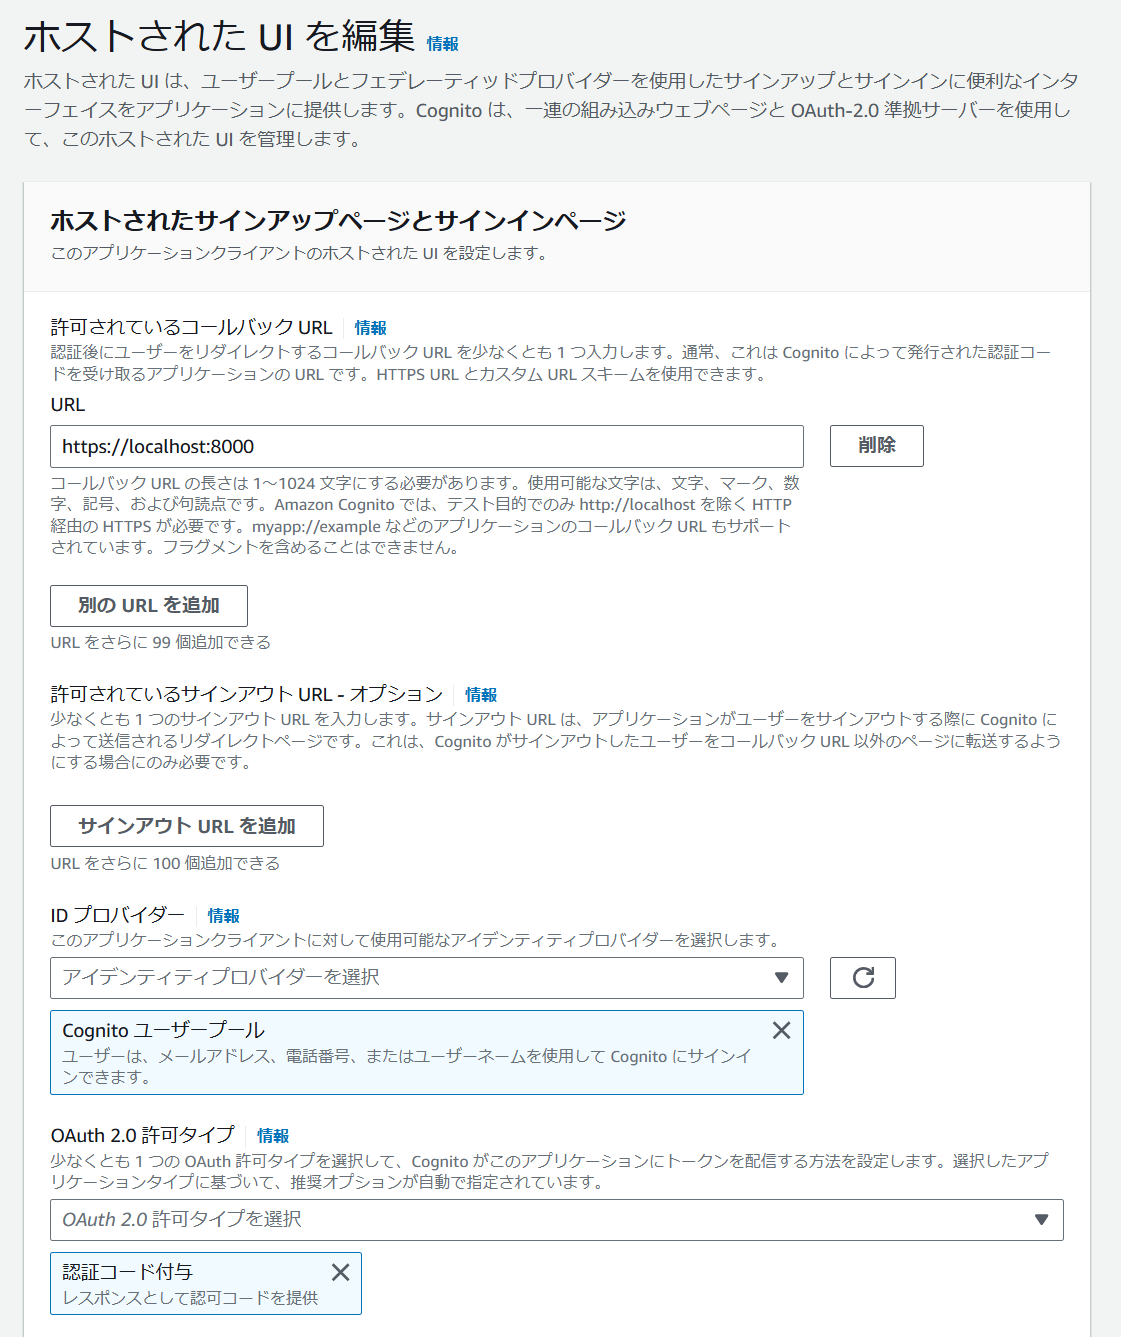This screenshot has height=1337, width=1121.
Task: Open the 情報 link beside 許可されているサインアウト URL
Action: click(x=479, y=694)
